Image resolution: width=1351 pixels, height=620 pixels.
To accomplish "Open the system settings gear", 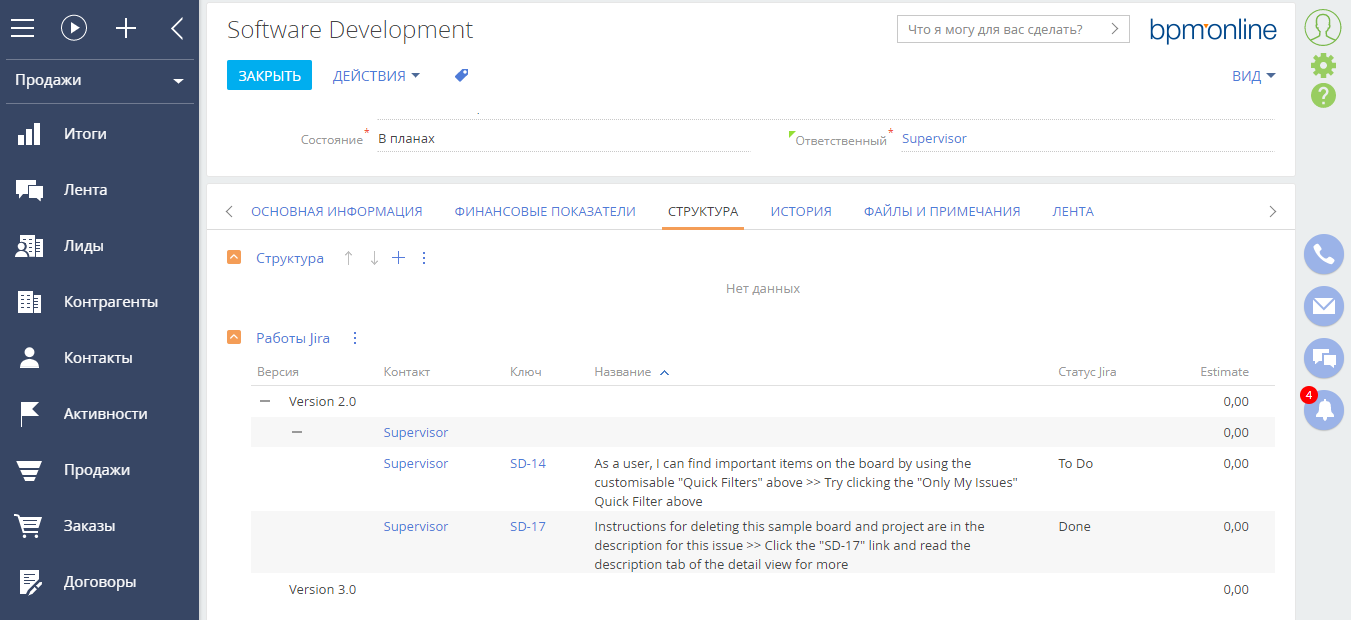I will (x=1323, y=65).
